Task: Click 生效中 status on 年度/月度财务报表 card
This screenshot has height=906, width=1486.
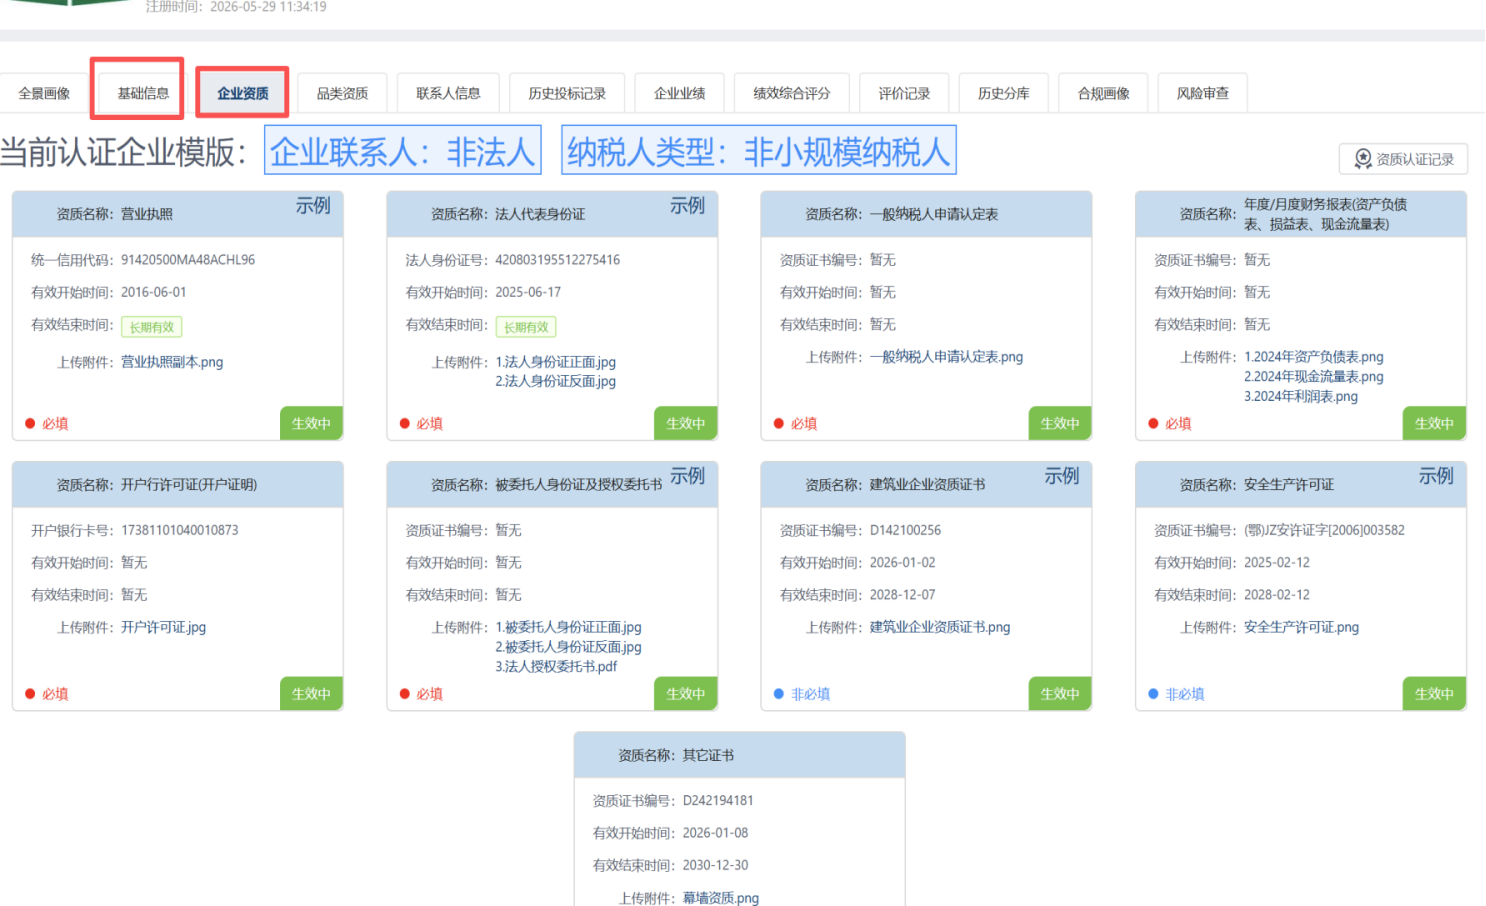Action: point(1434,423)
